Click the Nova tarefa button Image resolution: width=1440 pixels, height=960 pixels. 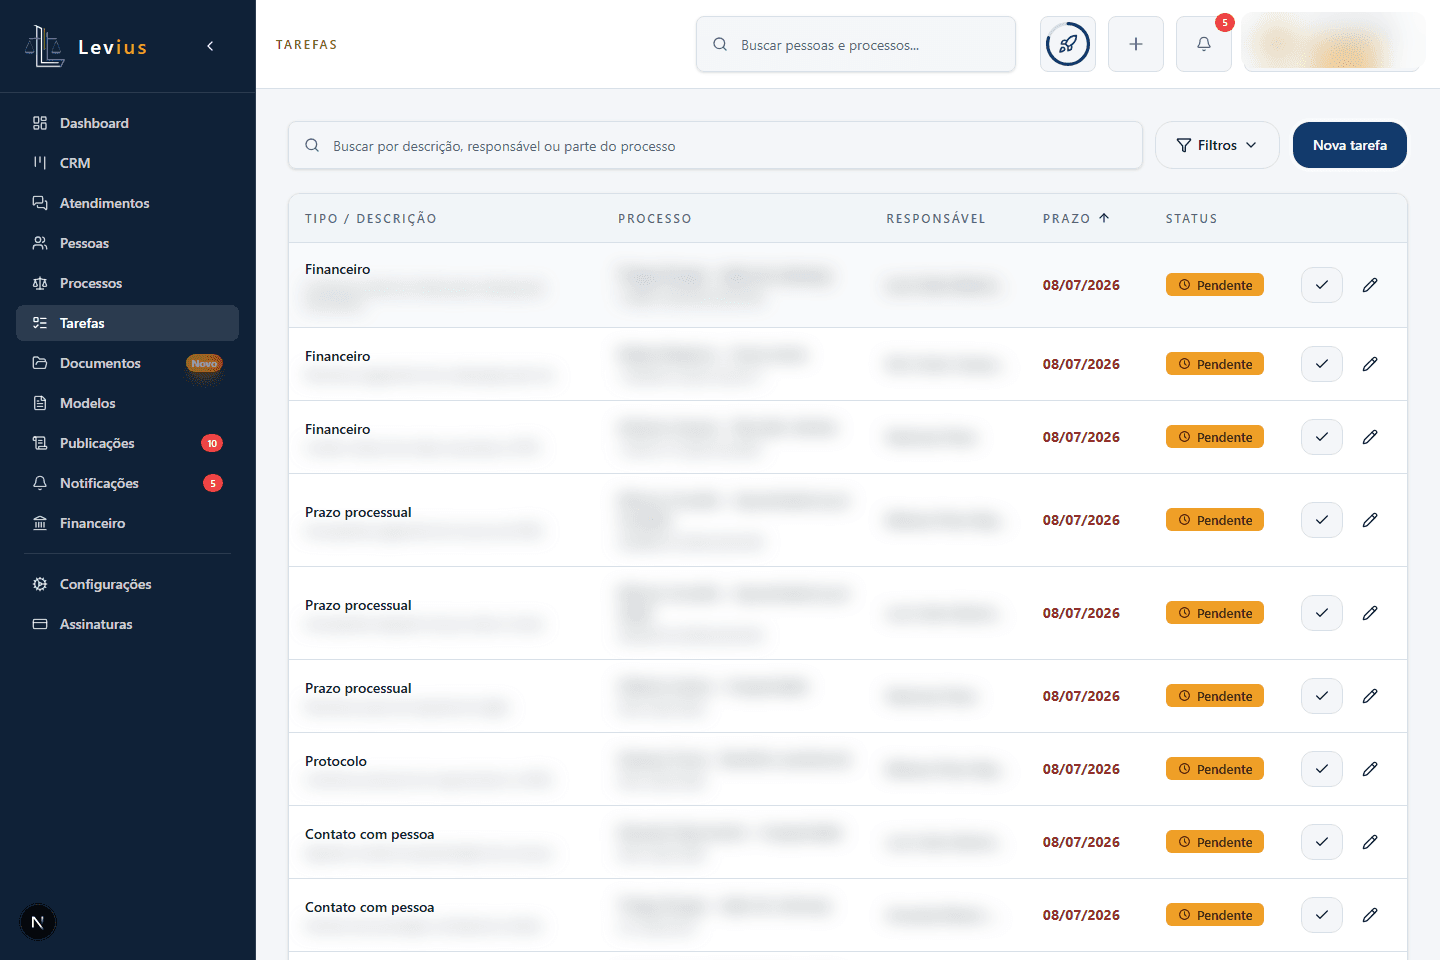click(1350, 145)
